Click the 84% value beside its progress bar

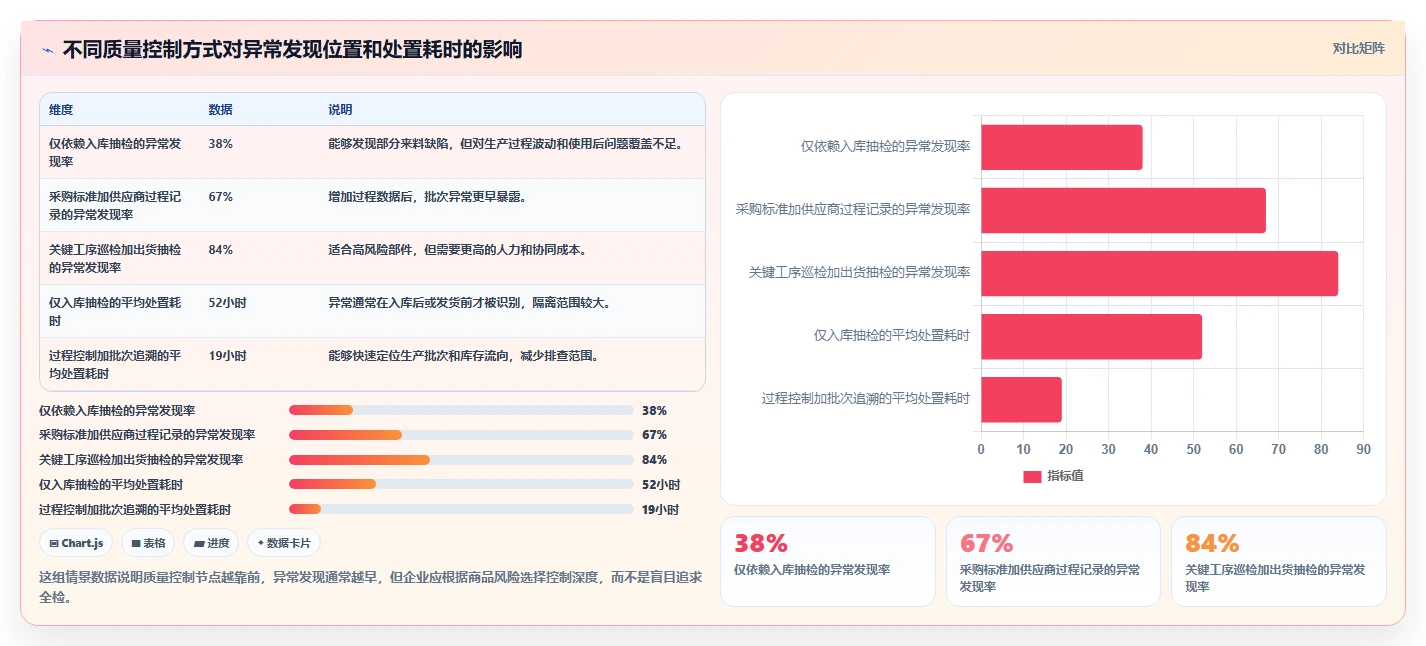[x=654, y=460]
